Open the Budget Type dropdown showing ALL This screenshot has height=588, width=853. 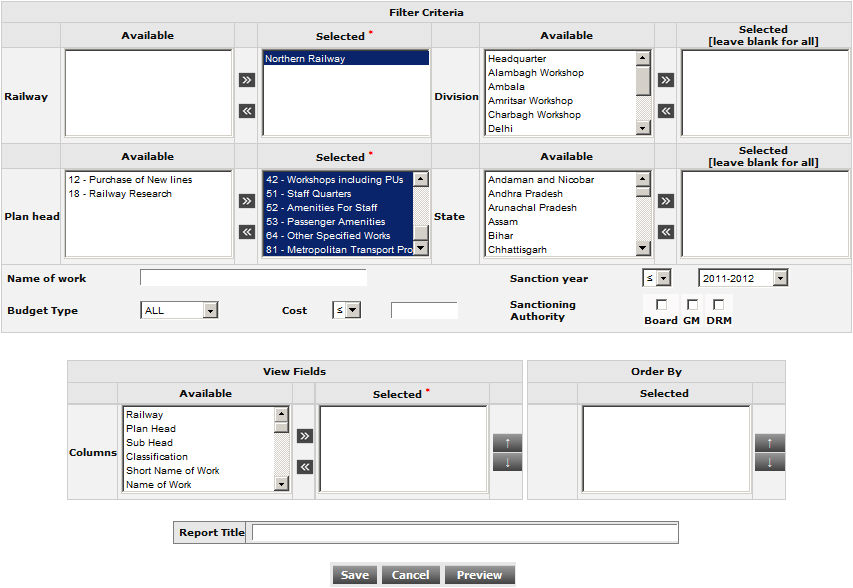click(180, 311)
